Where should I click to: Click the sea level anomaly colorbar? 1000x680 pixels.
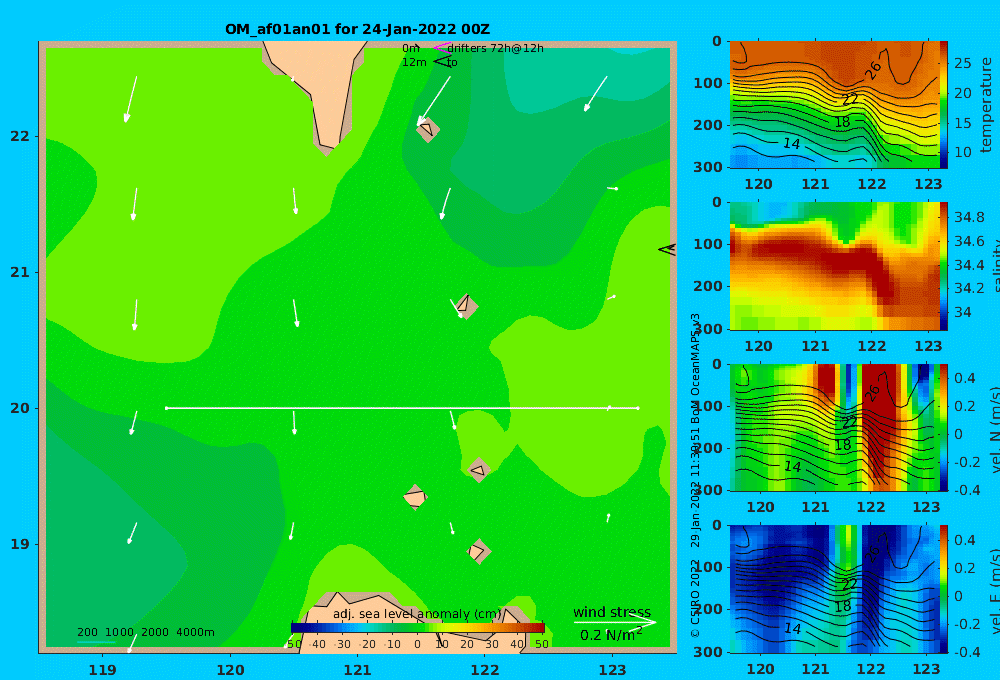[418, 628]
